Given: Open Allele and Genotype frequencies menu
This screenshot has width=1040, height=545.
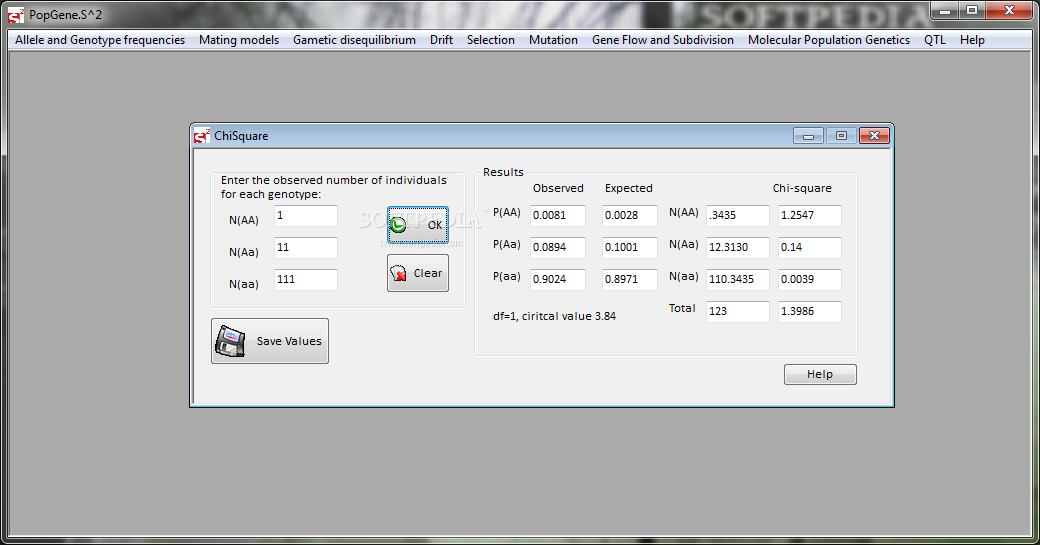Looking at the screenshot, I should click(x=100, y=40).
